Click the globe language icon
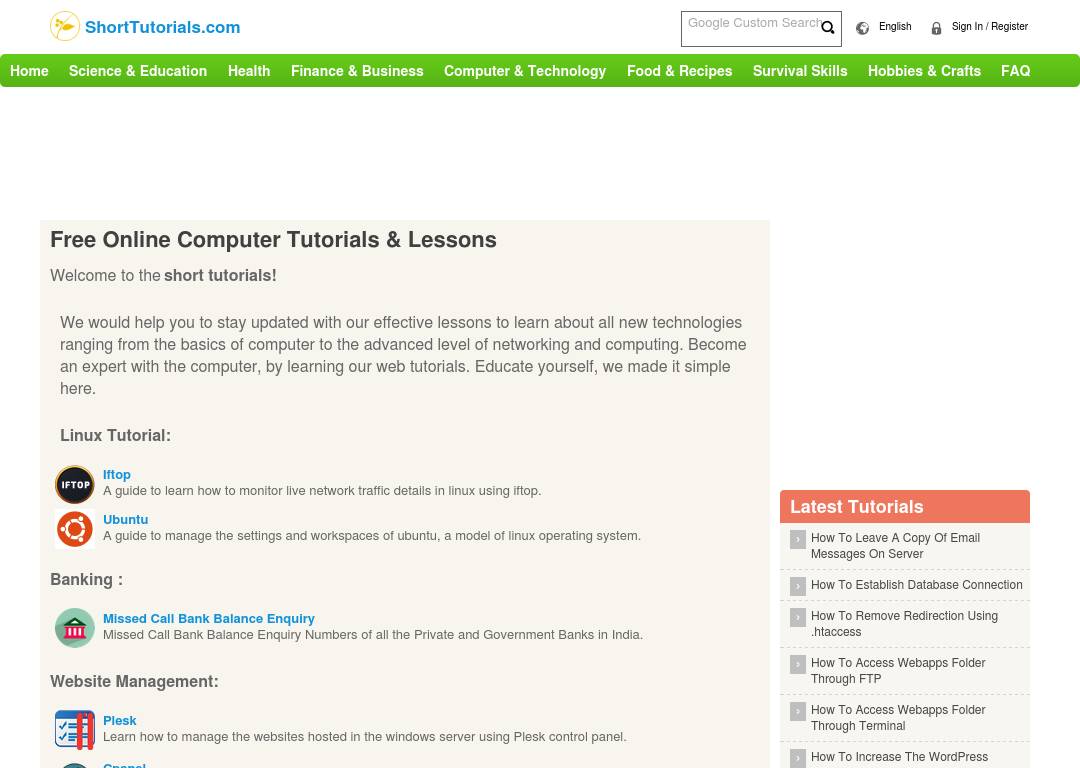The width and height of the screenshot is (1080, 768). [x=862, y=28]
